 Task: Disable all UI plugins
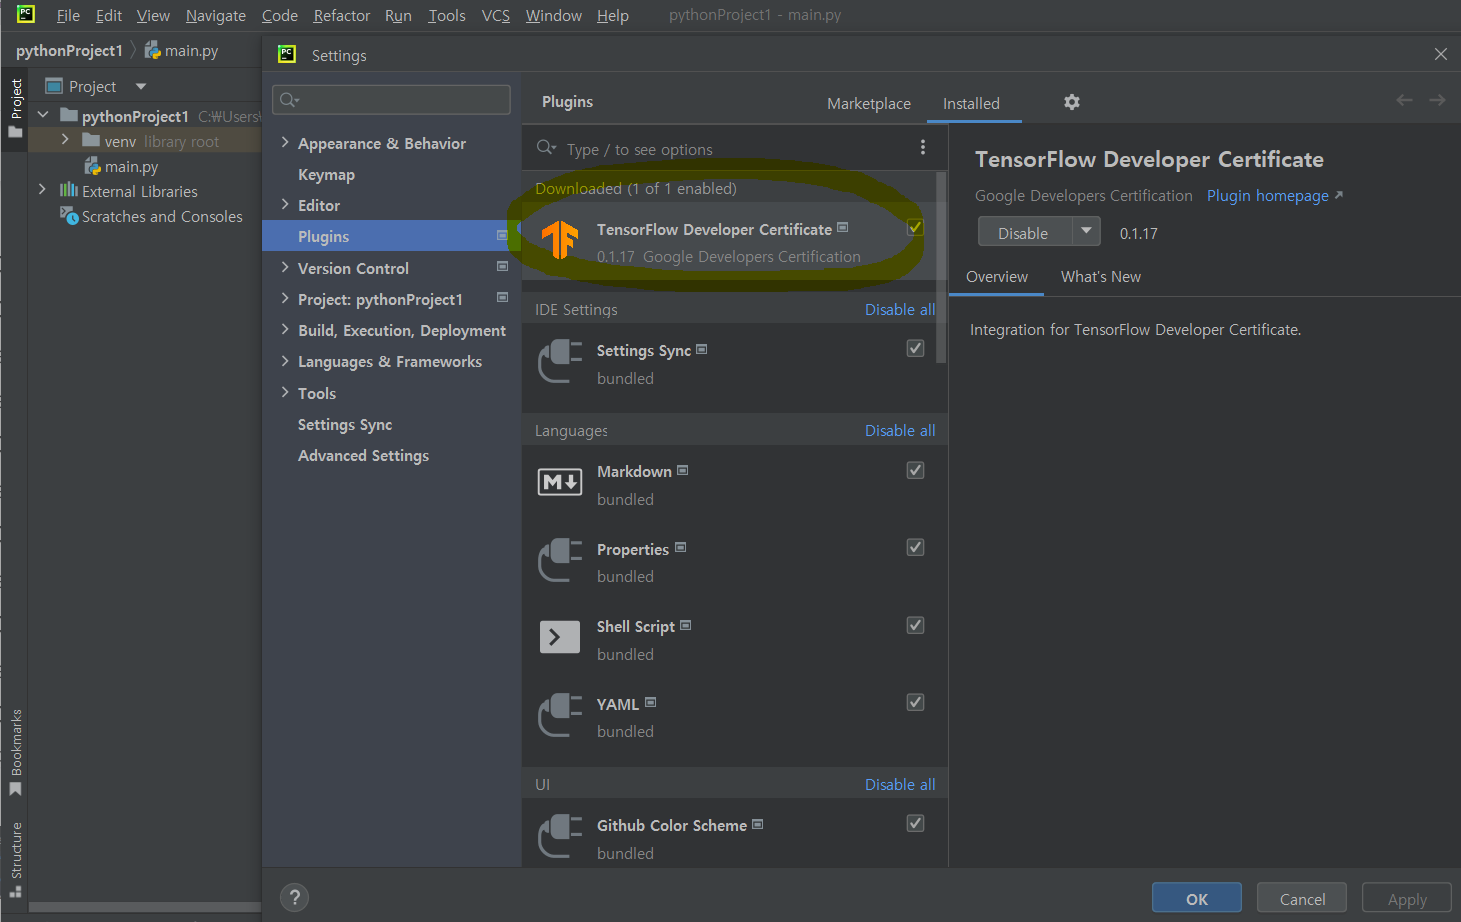click(x=899, y=784)
